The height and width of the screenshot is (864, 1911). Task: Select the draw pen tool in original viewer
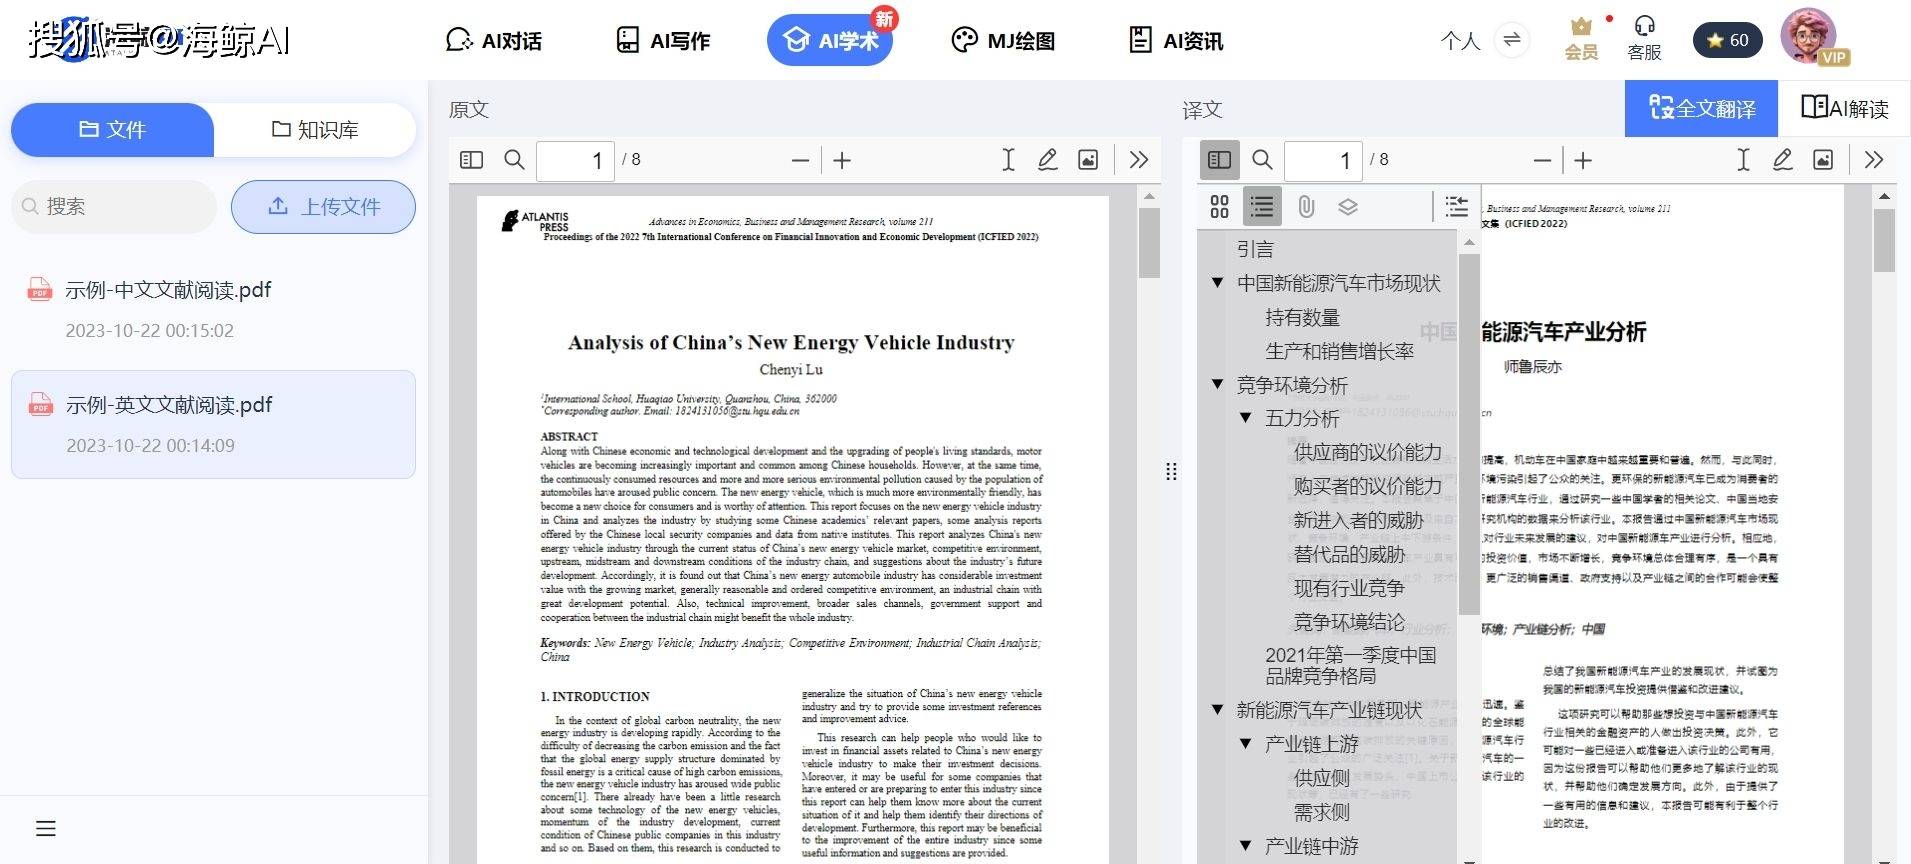(1047, 160)
